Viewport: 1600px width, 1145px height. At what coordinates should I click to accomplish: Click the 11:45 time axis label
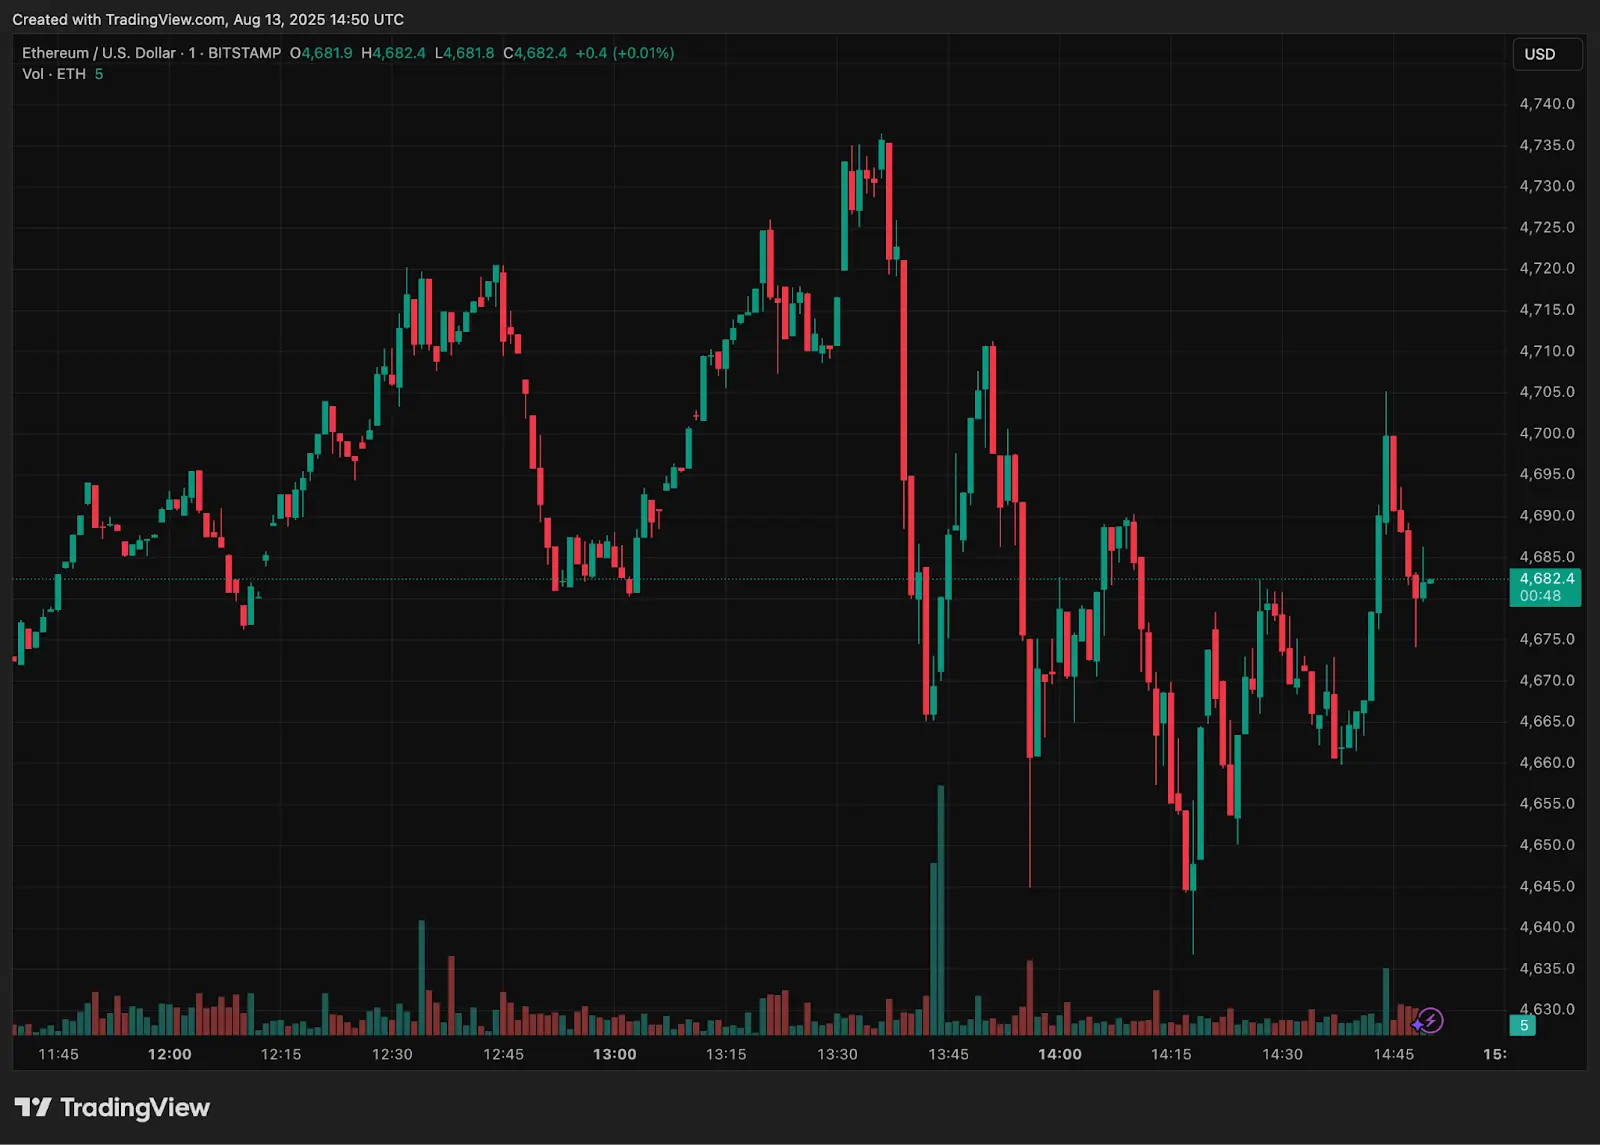coord(58,1054)
